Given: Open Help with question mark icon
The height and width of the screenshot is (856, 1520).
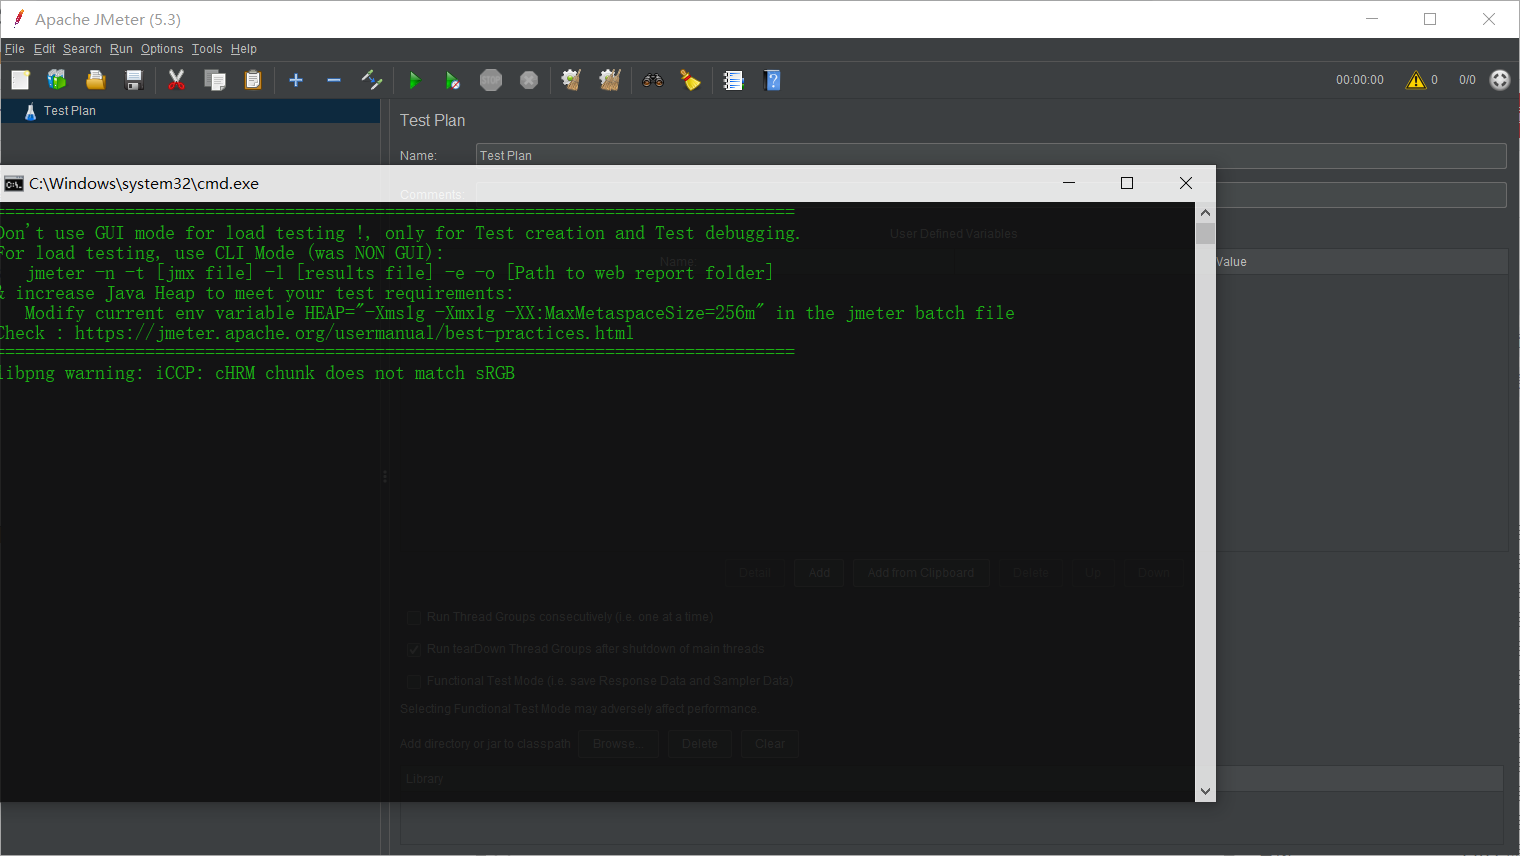Looking at the screenshot, I should tap(772, 80).
